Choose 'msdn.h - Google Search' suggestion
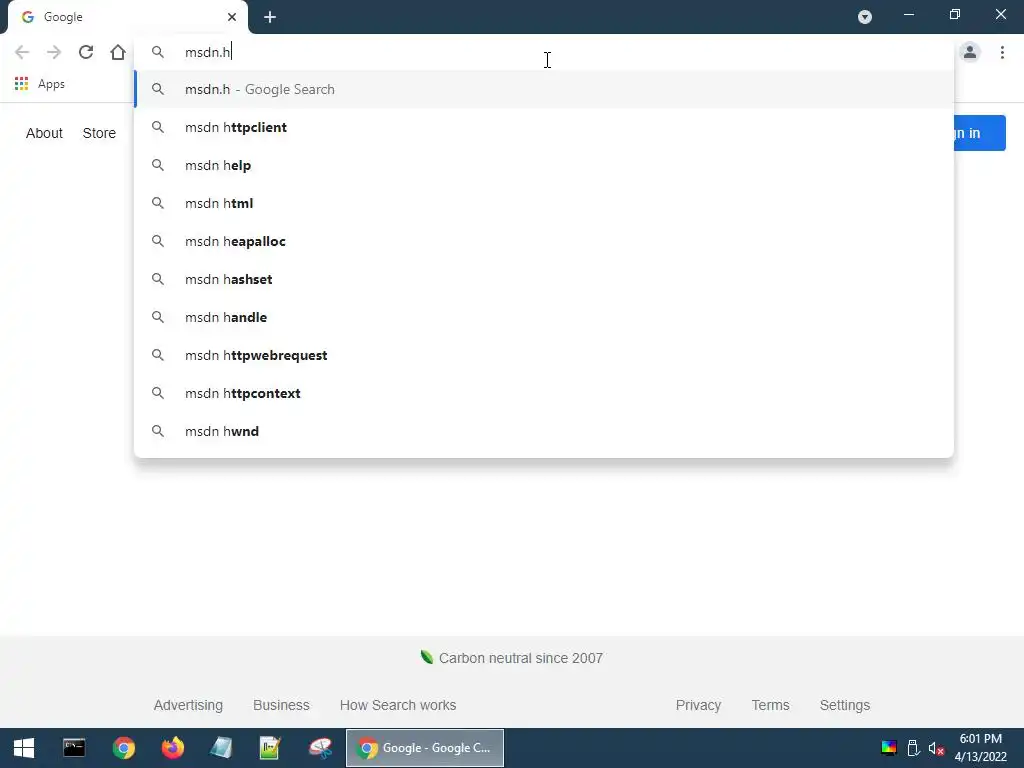Image resolution: width=1024 pixels, height=768 pixels. click(543, 89)
